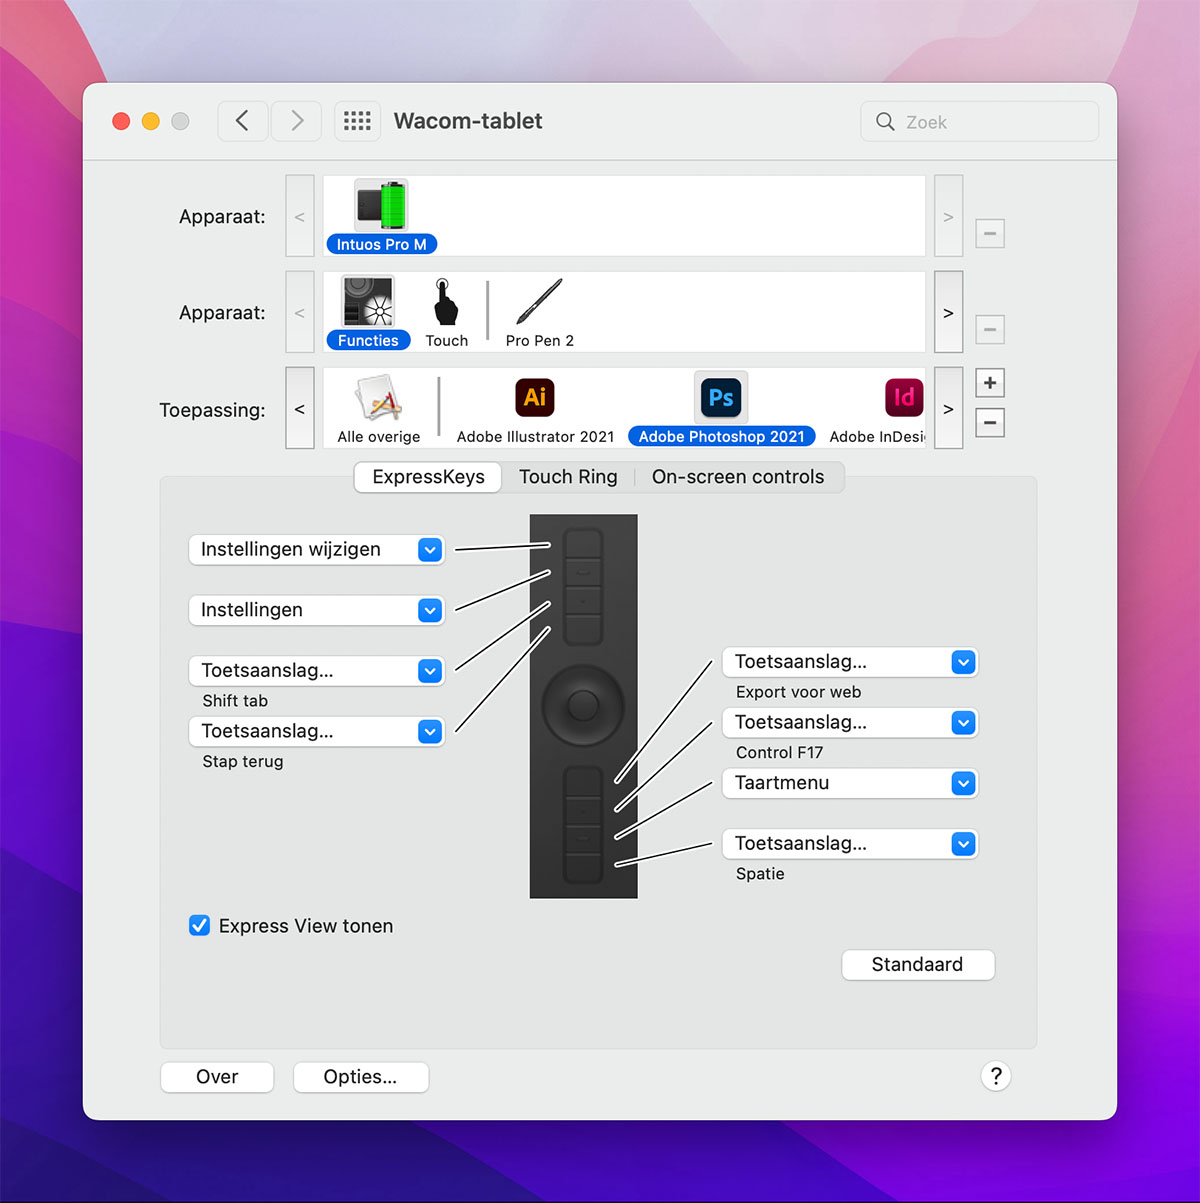This screenshot has height=1203, width=1200.
Task: Switch to the Touch Ring tab
Action: [x=568, y=477]
